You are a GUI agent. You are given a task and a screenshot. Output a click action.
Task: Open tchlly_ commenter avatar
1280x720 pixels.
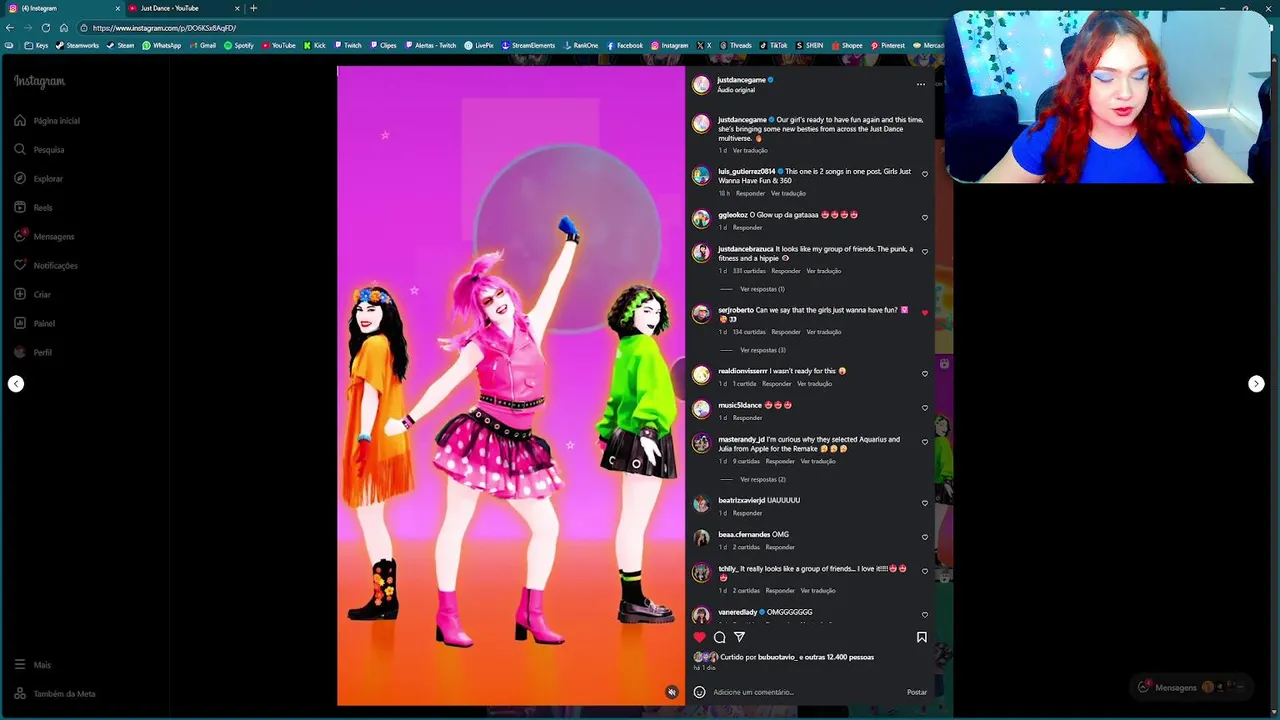(701, 573)
